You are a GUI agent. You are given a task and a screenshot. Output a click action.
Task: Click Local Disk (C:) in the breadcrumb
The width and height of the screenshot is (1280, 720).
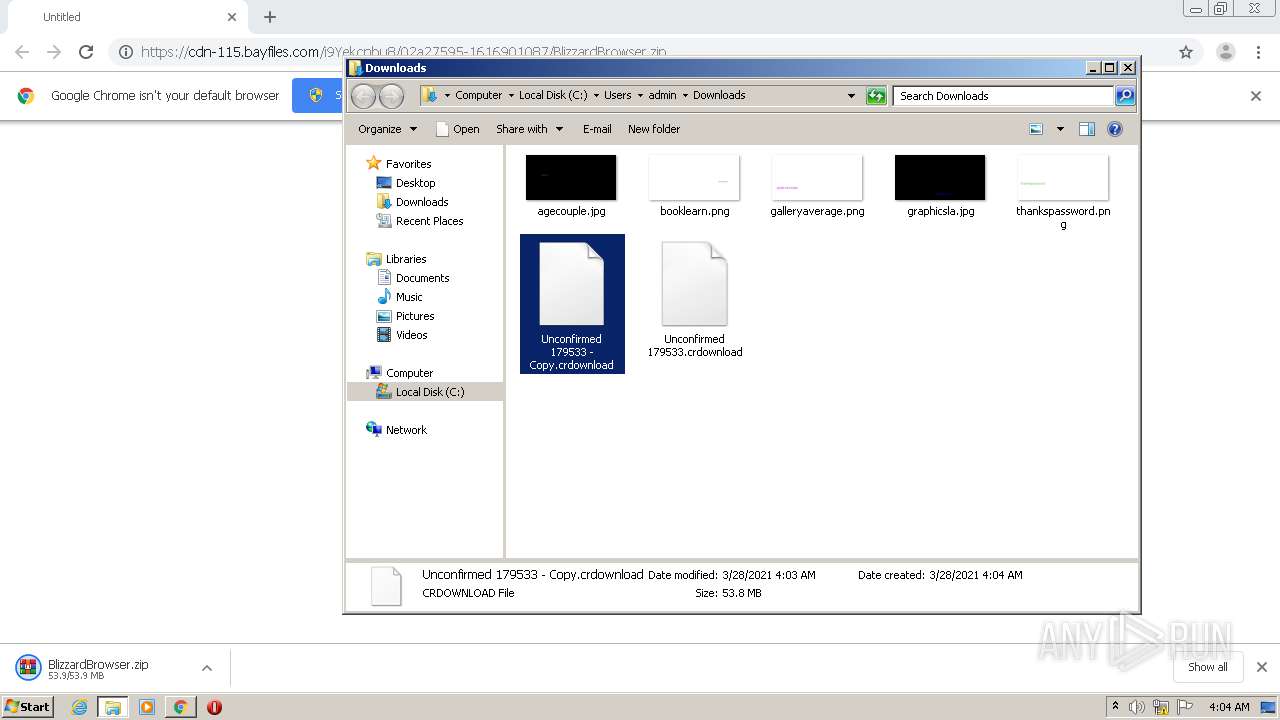point(553,96)
